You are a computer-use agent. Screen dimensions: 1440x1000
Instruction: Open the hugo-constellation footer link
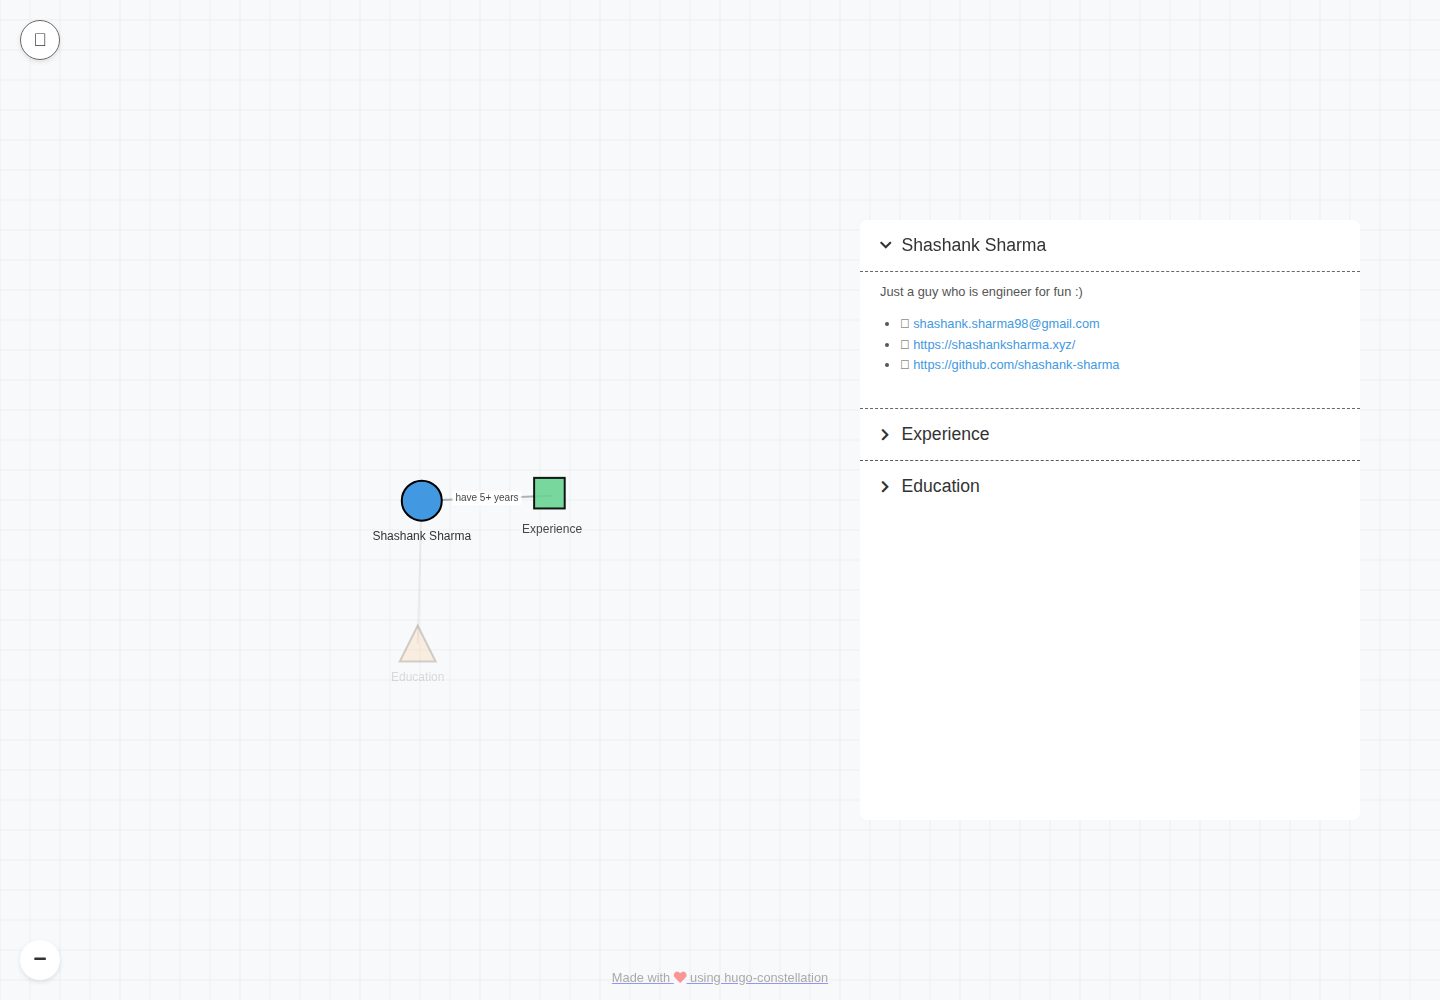pyautogui.click(x=720, y=978)
